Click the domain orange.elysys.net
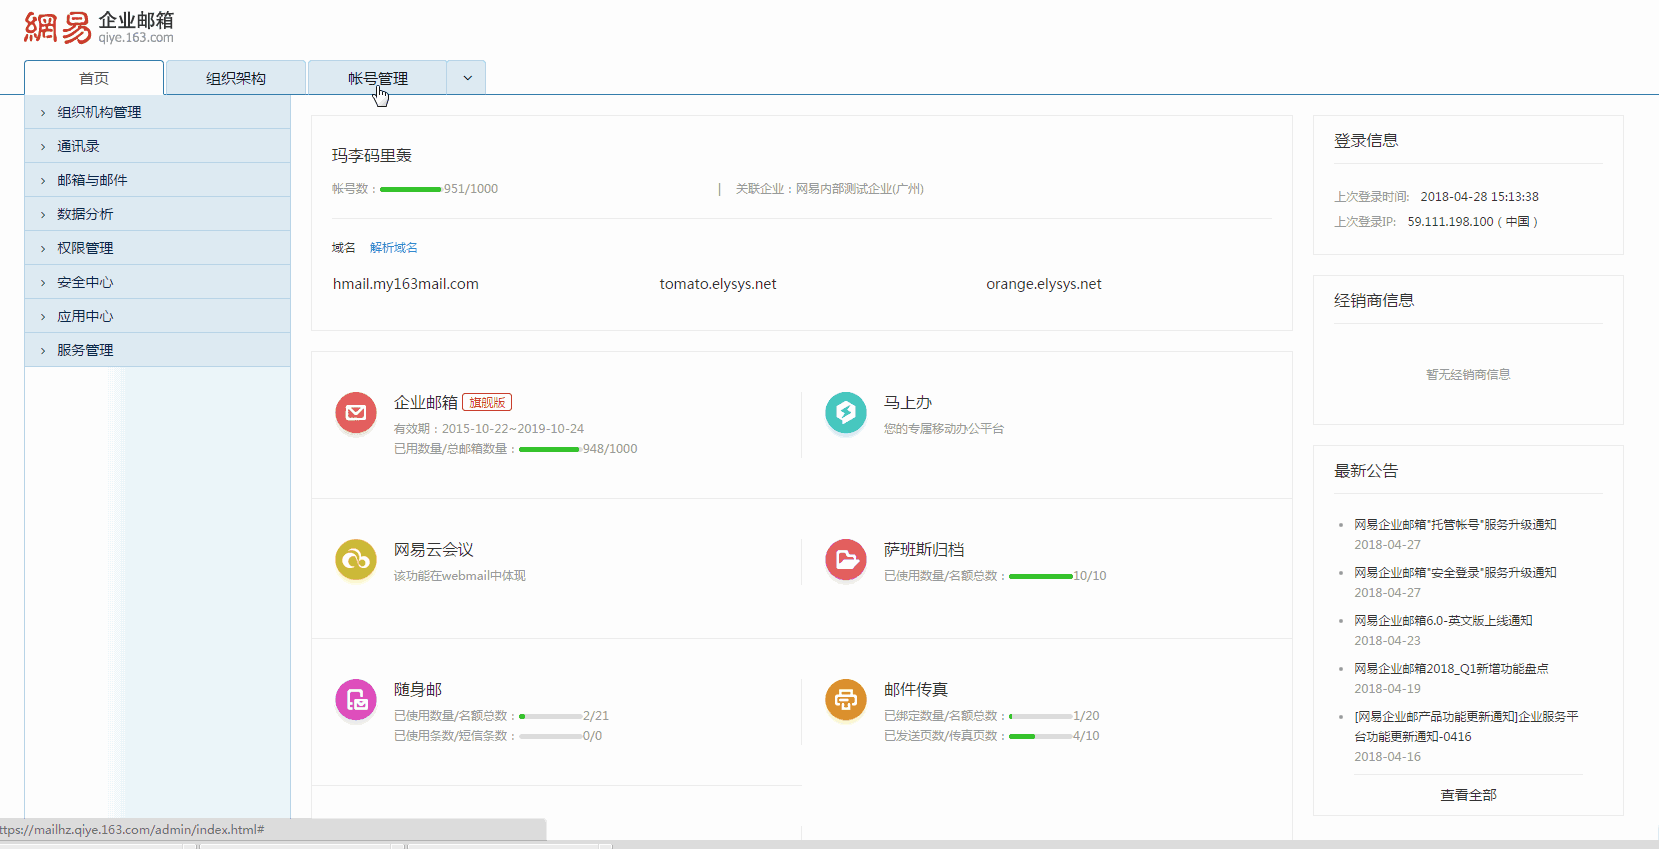Image resolution: width=1659 pixels, height=849 pixels. [x=1044, y=284]
